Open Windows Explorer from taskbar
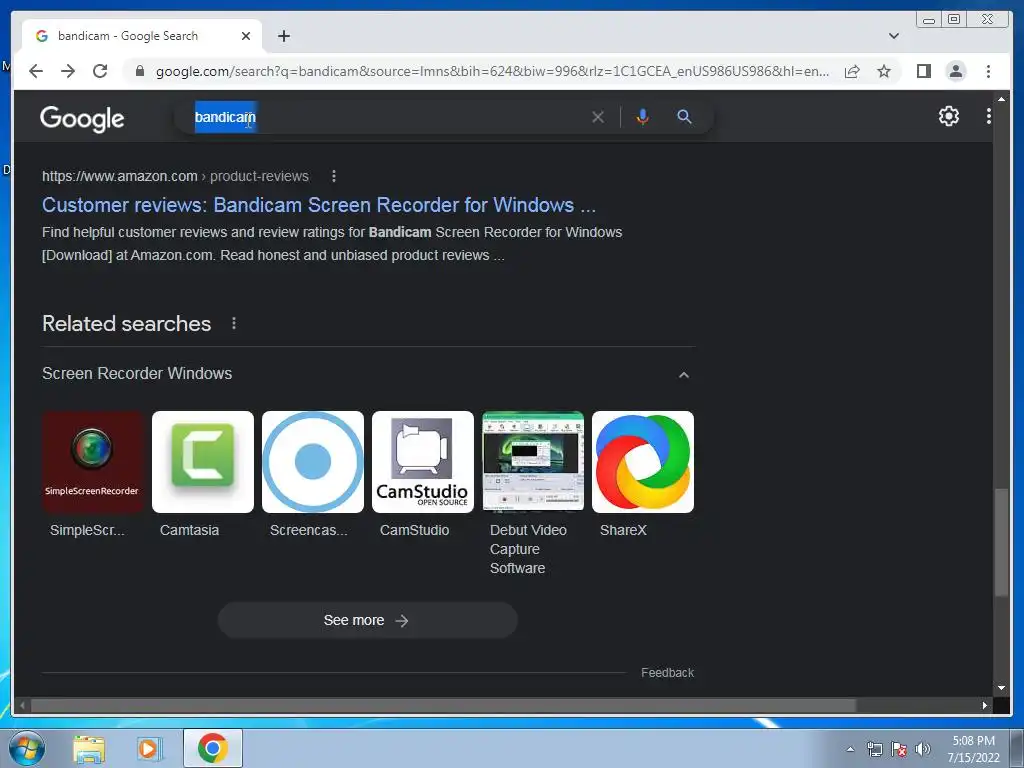This screenshot has height=768, width=1024. coord(89,749)
